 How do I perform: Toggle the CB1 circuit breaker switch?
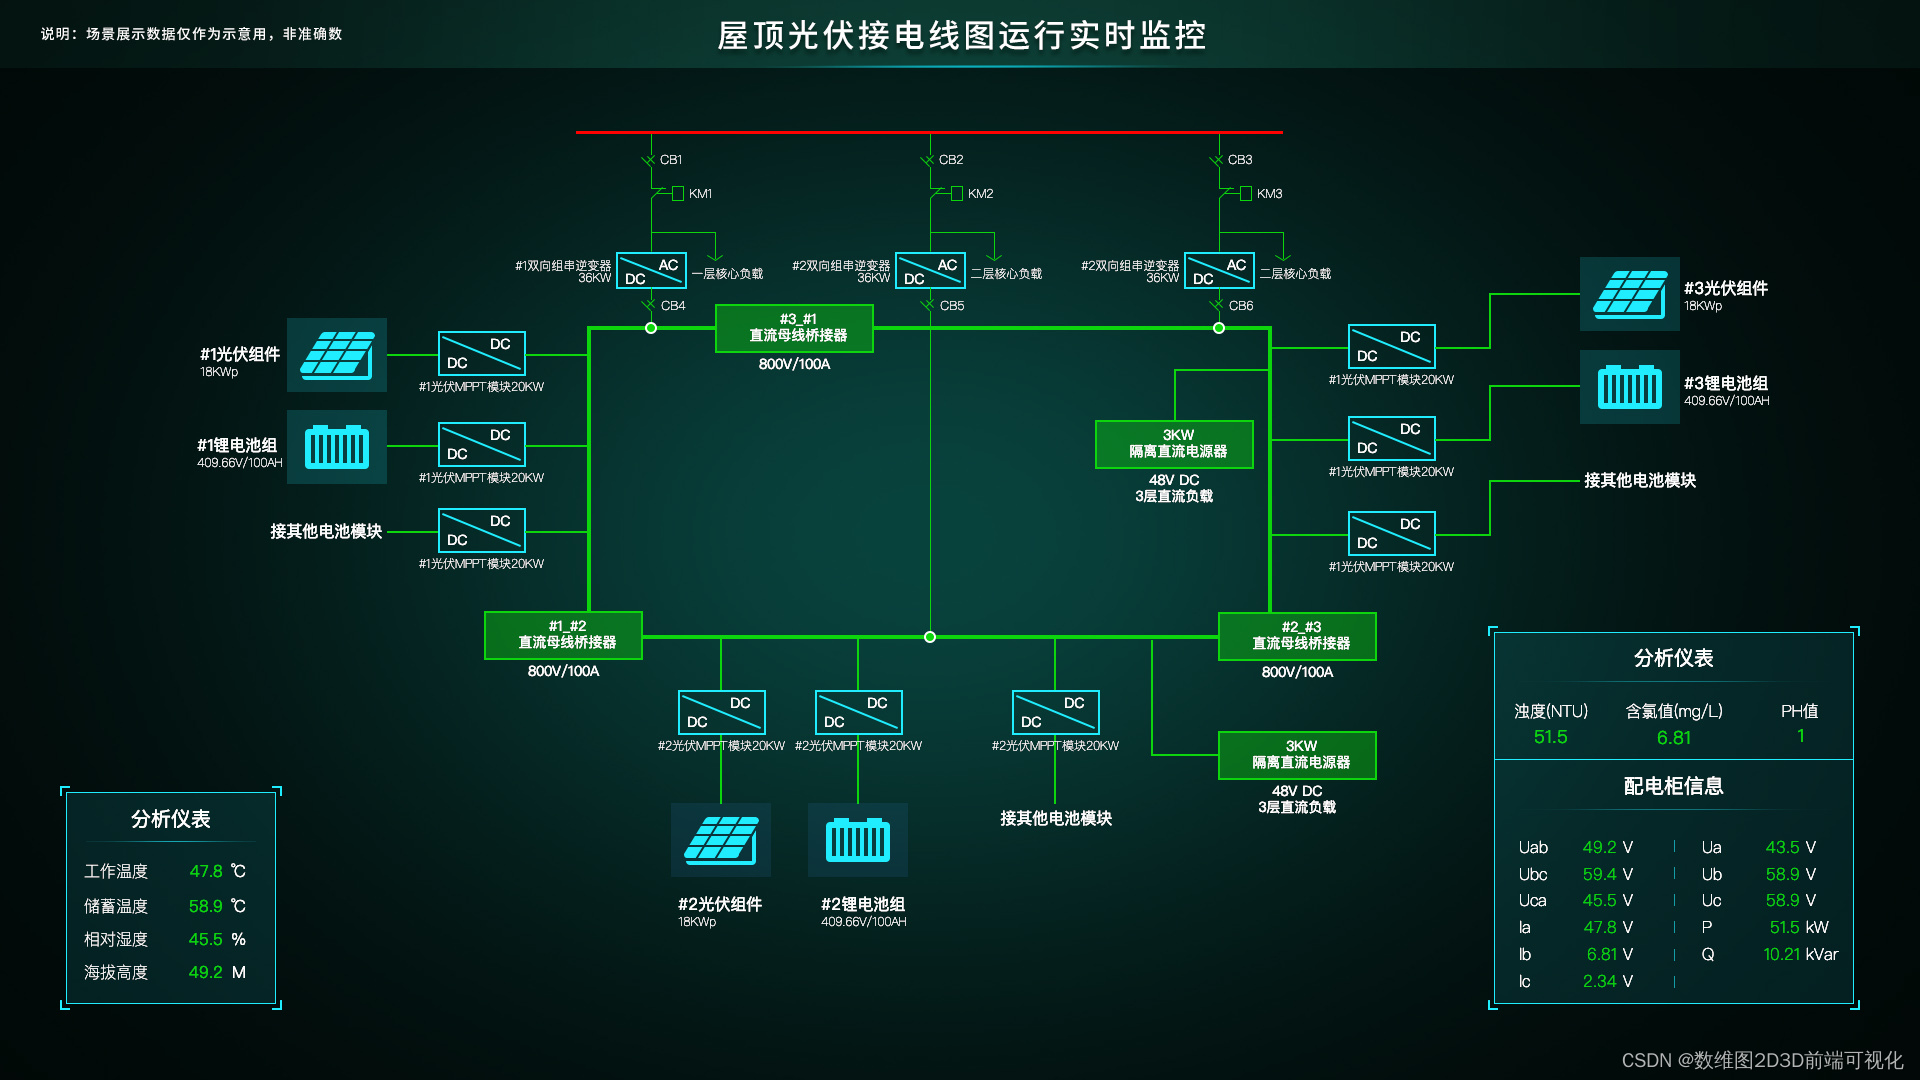pos(649,160)
